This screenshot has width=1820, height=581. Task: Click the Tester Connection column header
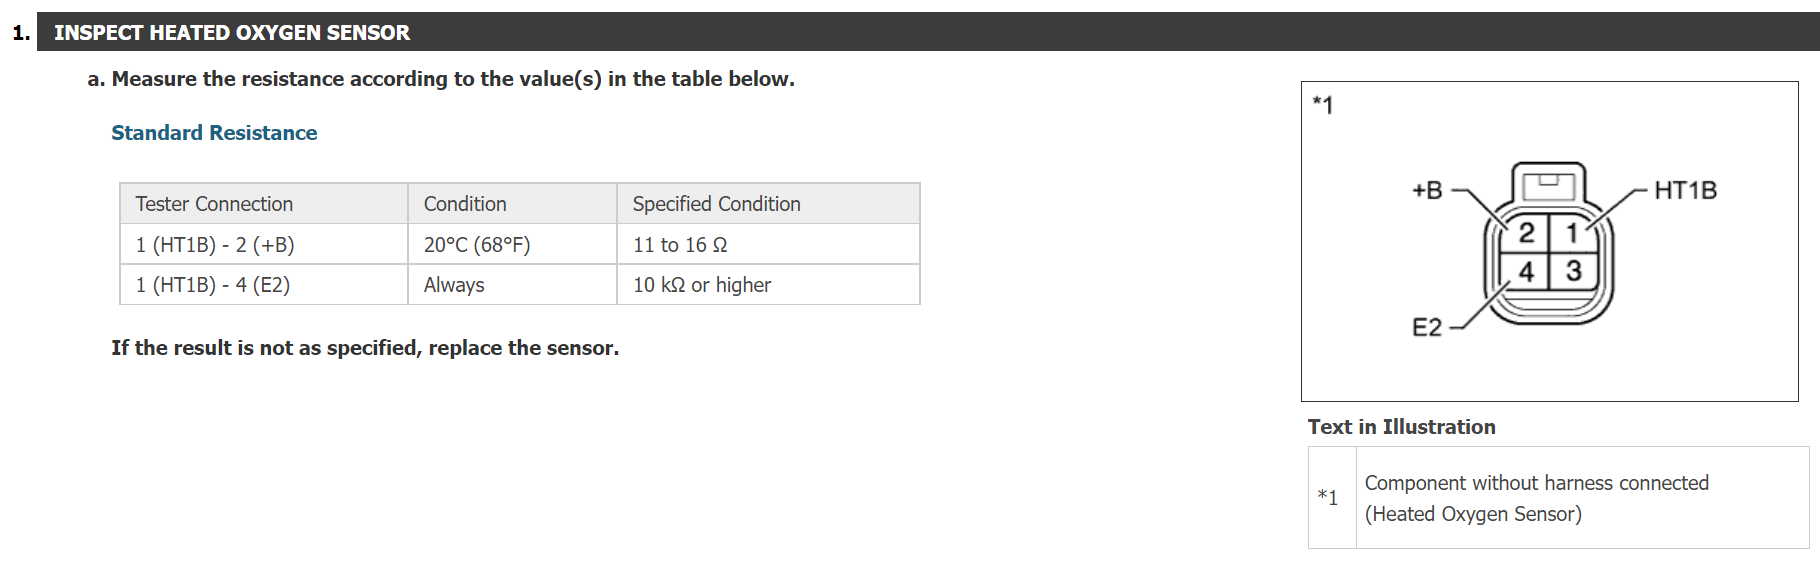point(214,204)
